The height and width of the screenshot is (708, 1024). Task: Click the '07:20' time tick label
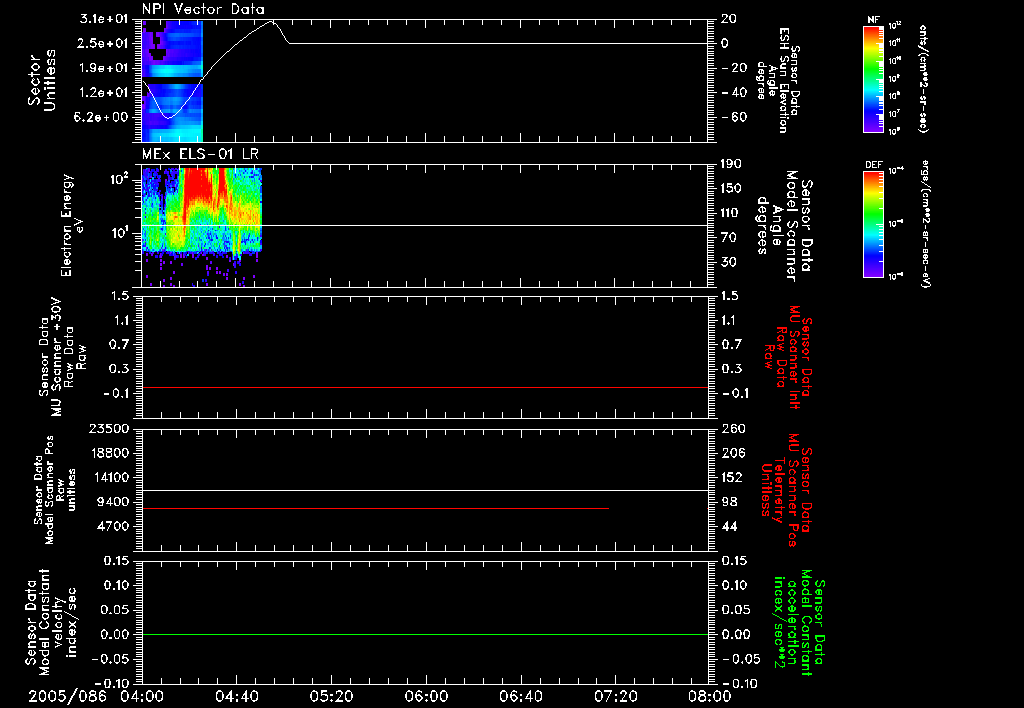(615, 696)
